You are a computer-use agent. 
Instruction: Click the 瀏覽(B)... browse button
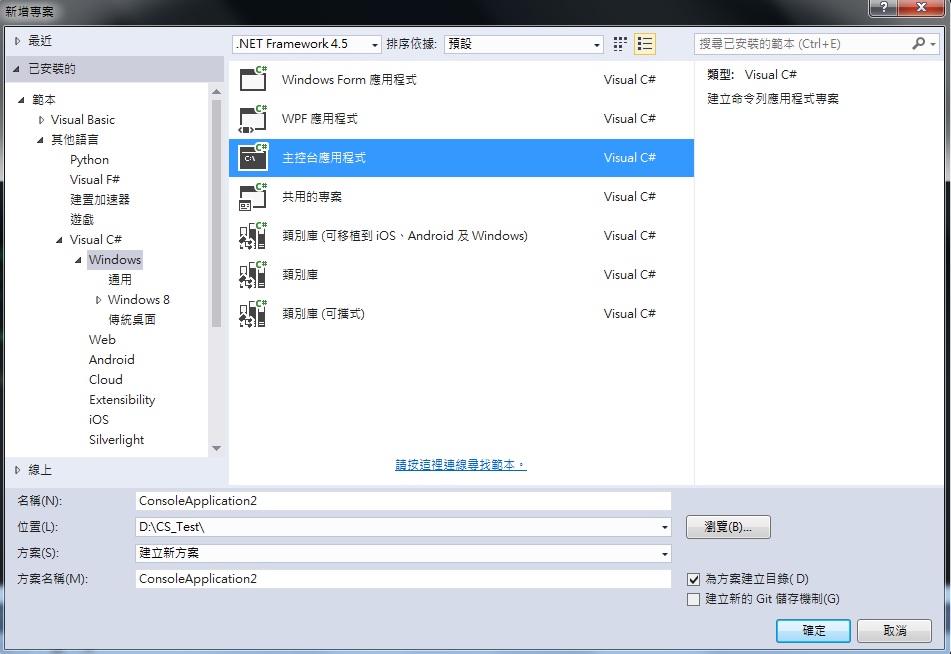(728, 527)
